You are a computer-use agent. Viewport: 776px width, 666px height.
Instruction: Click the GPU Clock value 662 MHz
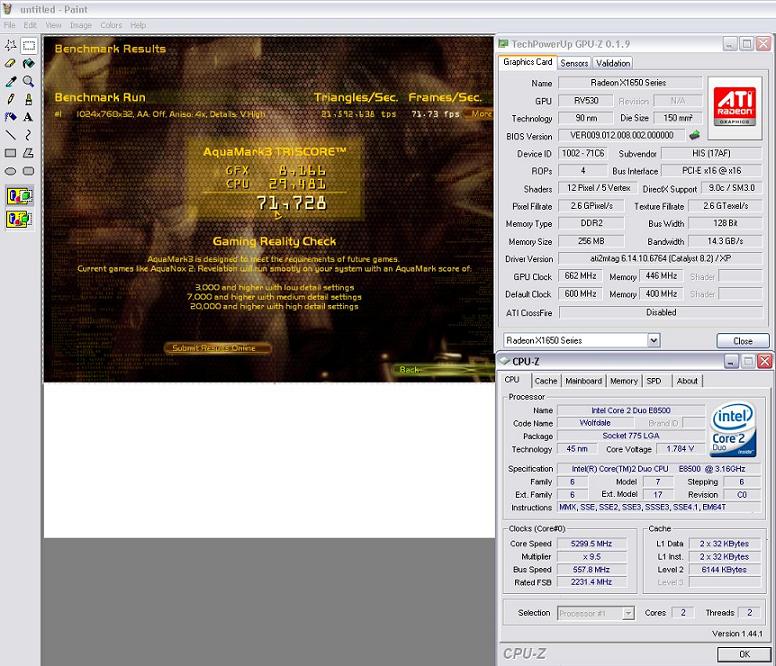(580, 276)
